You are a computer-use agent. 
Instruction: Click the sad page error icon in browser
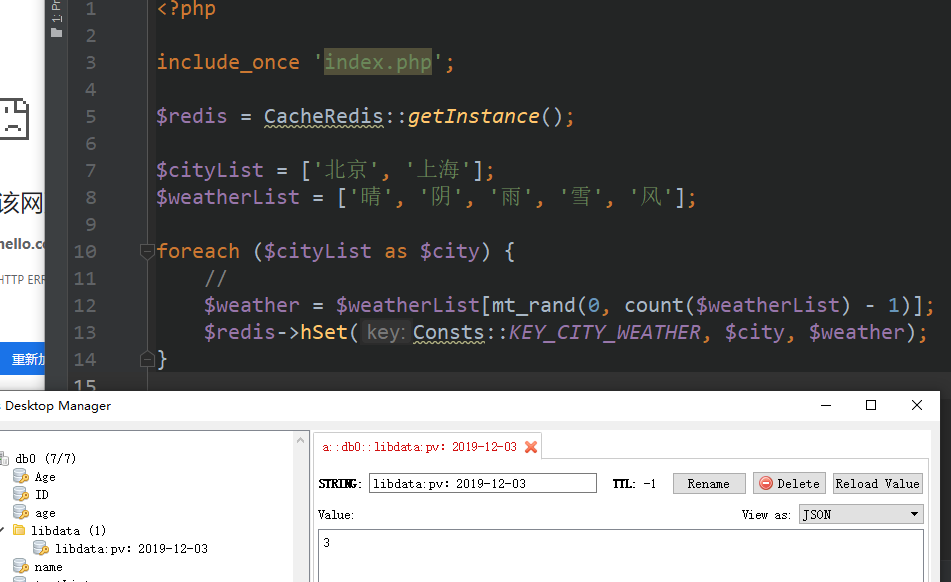click(14, 118)
